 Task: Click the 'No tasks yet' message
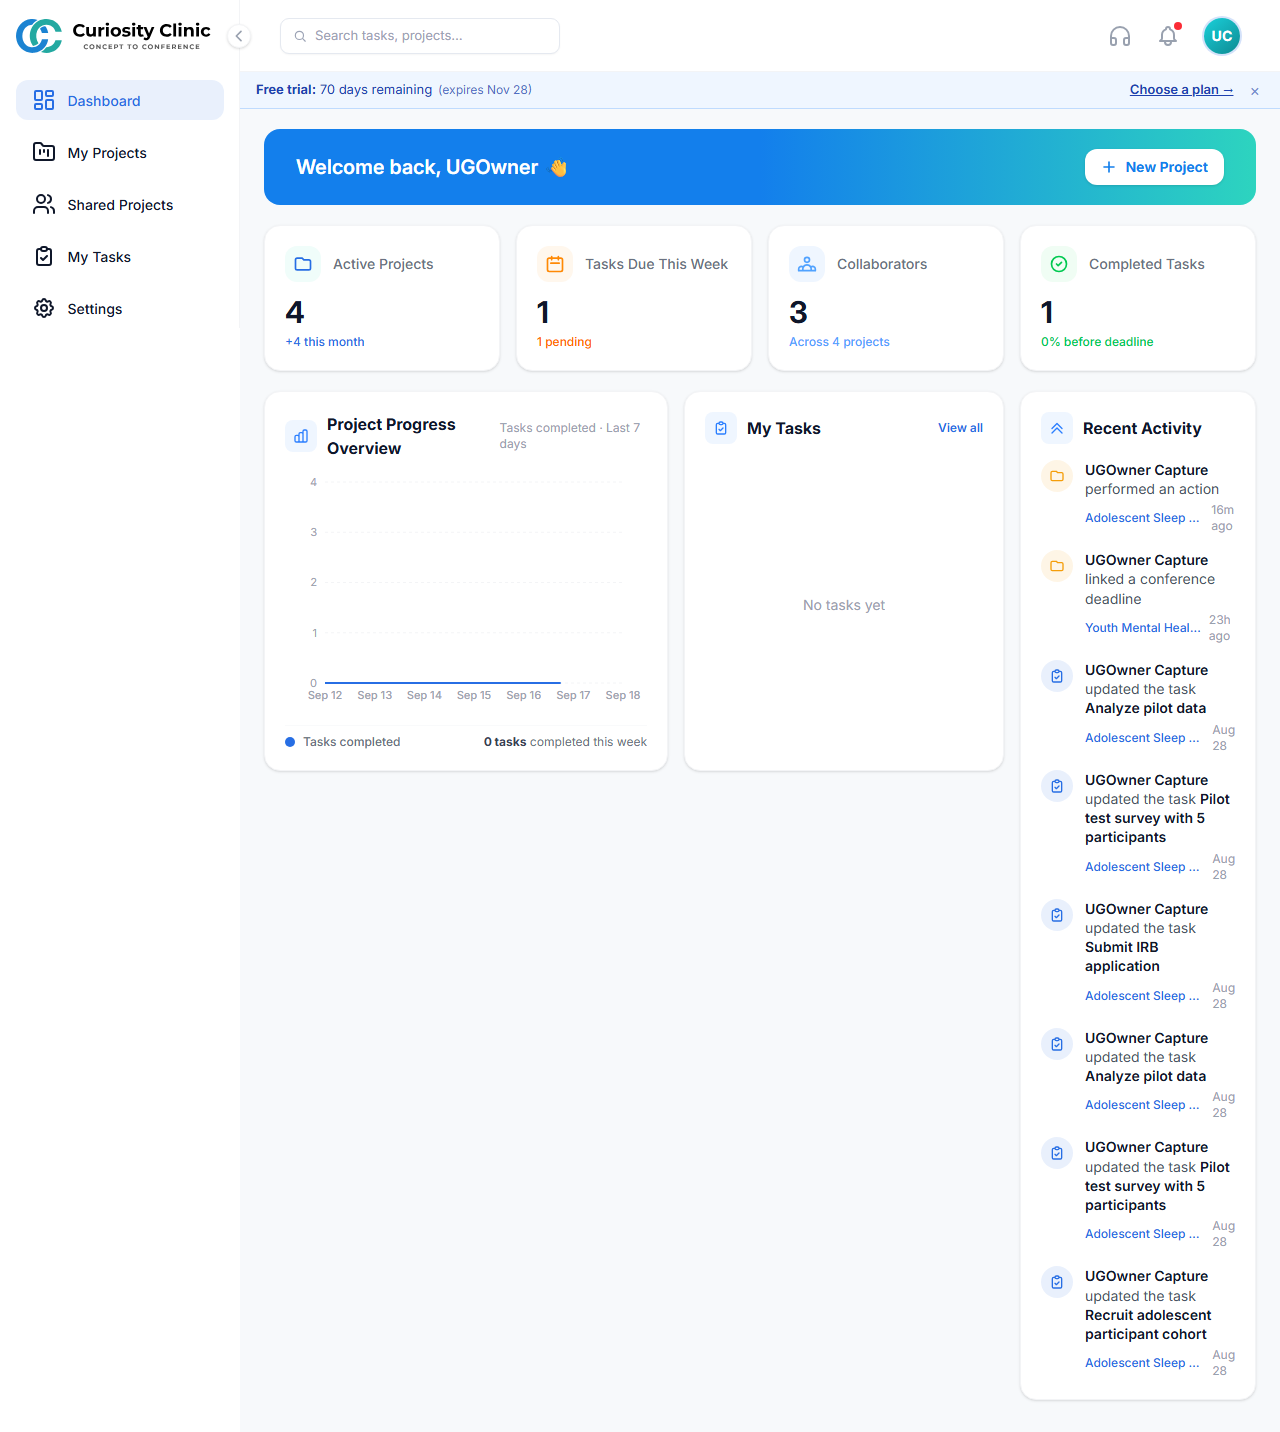tap(844, 605)
